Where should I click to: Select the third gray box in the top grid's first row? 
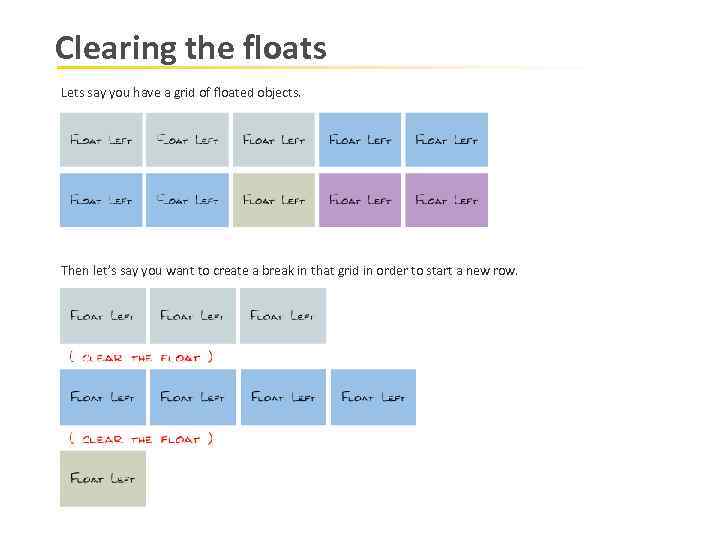pyautogui.click(x=273, y=140)
